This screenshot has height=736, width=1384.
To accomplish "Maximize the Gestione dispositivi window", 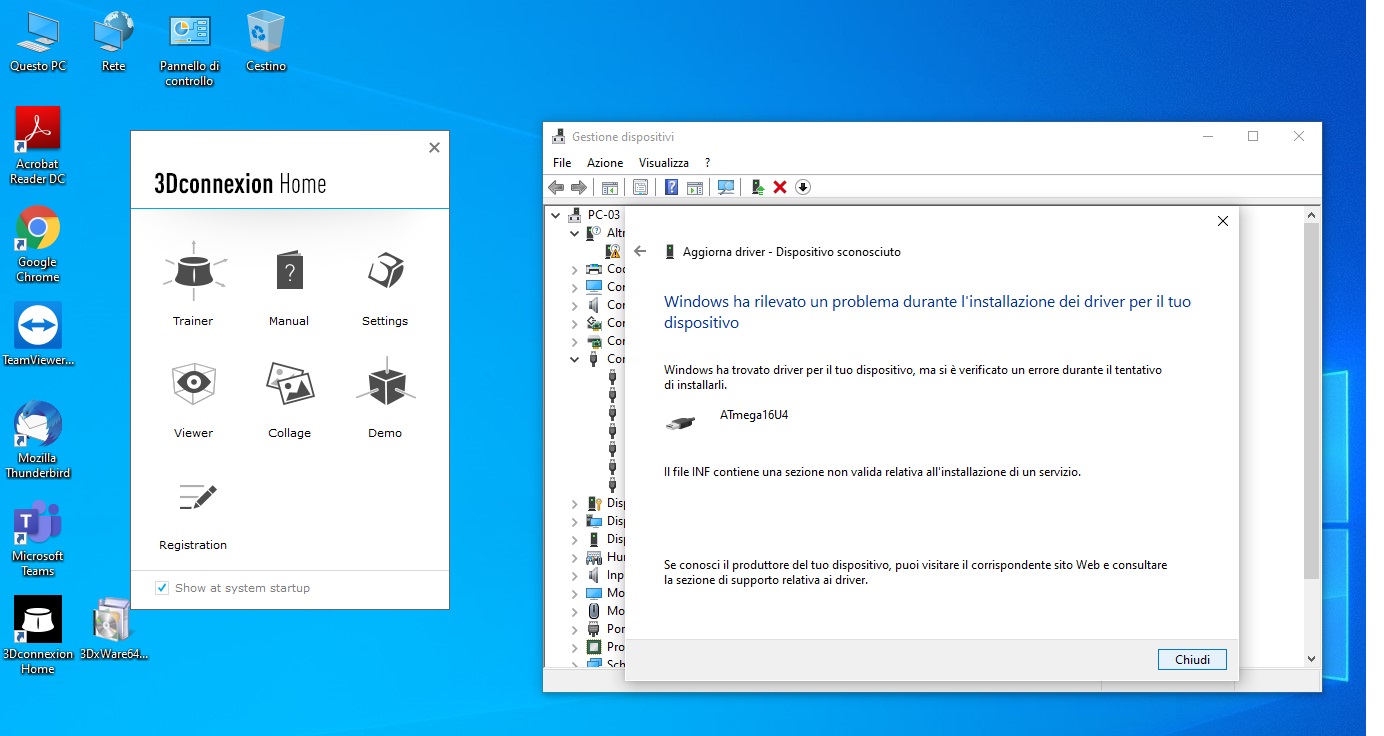I will tap(1253, 137).
